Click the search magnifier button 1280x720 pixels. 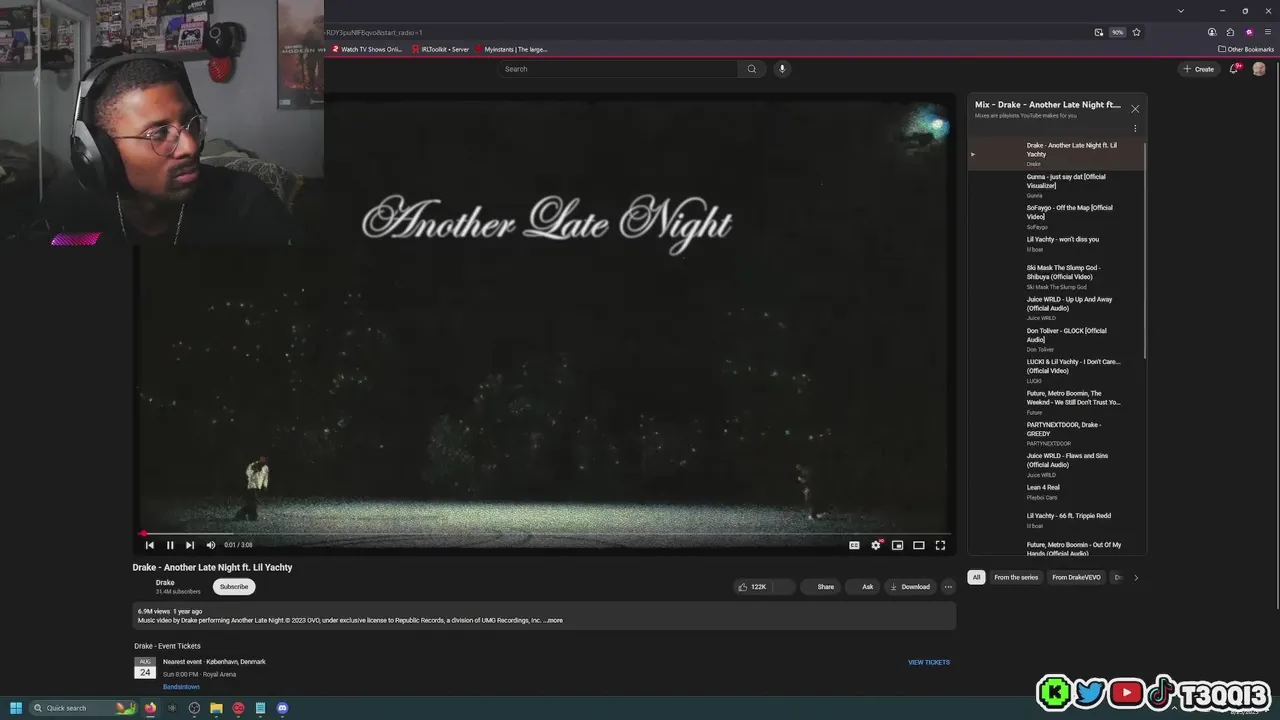pyautogui.click(x=752, y=69)
